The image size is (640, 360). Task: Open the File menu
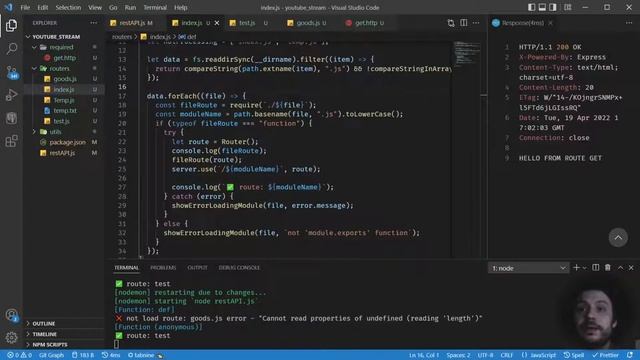tap(25, 7)
